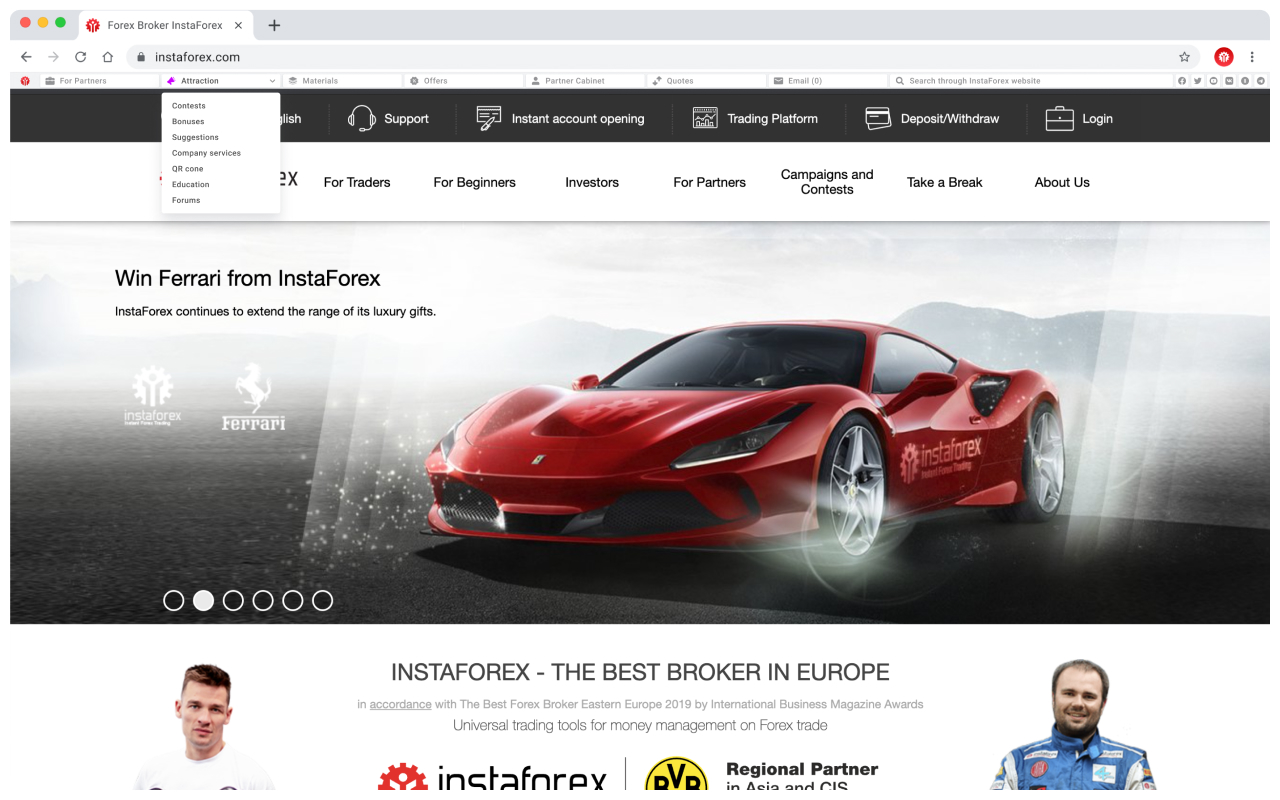
Task: Open the Telegram icon in the toolbar
Action: click(1260, 80)
